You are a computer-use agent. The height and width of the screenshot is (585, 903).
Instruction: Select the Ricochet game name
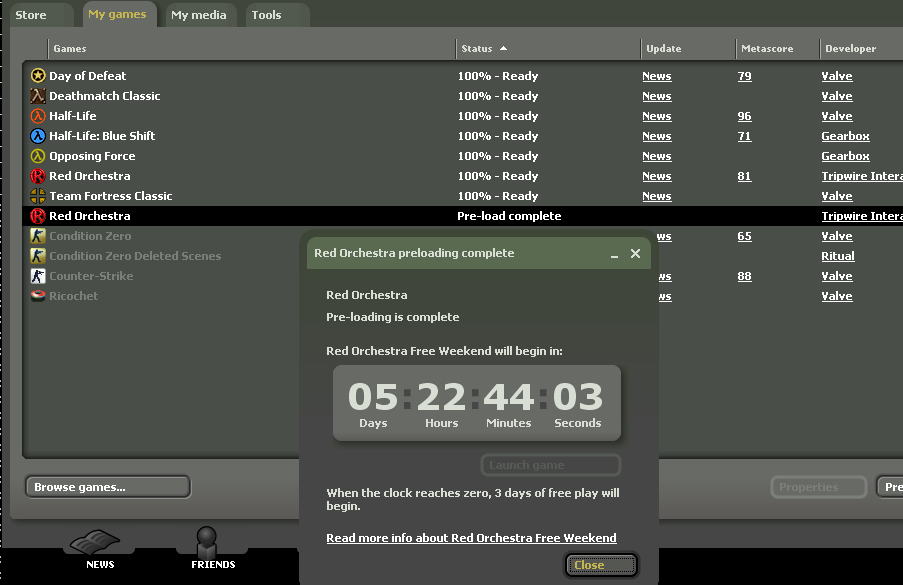click(x=74, y=296)
